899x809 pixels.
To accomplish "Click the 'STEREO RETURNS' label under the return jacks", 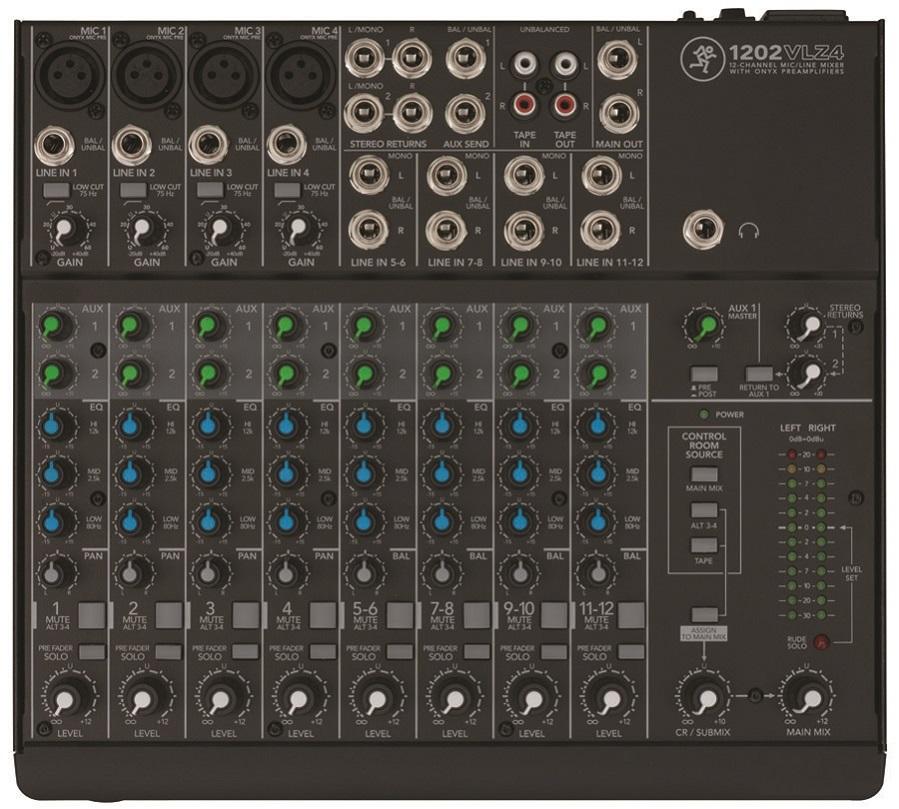I will (388, 144).
